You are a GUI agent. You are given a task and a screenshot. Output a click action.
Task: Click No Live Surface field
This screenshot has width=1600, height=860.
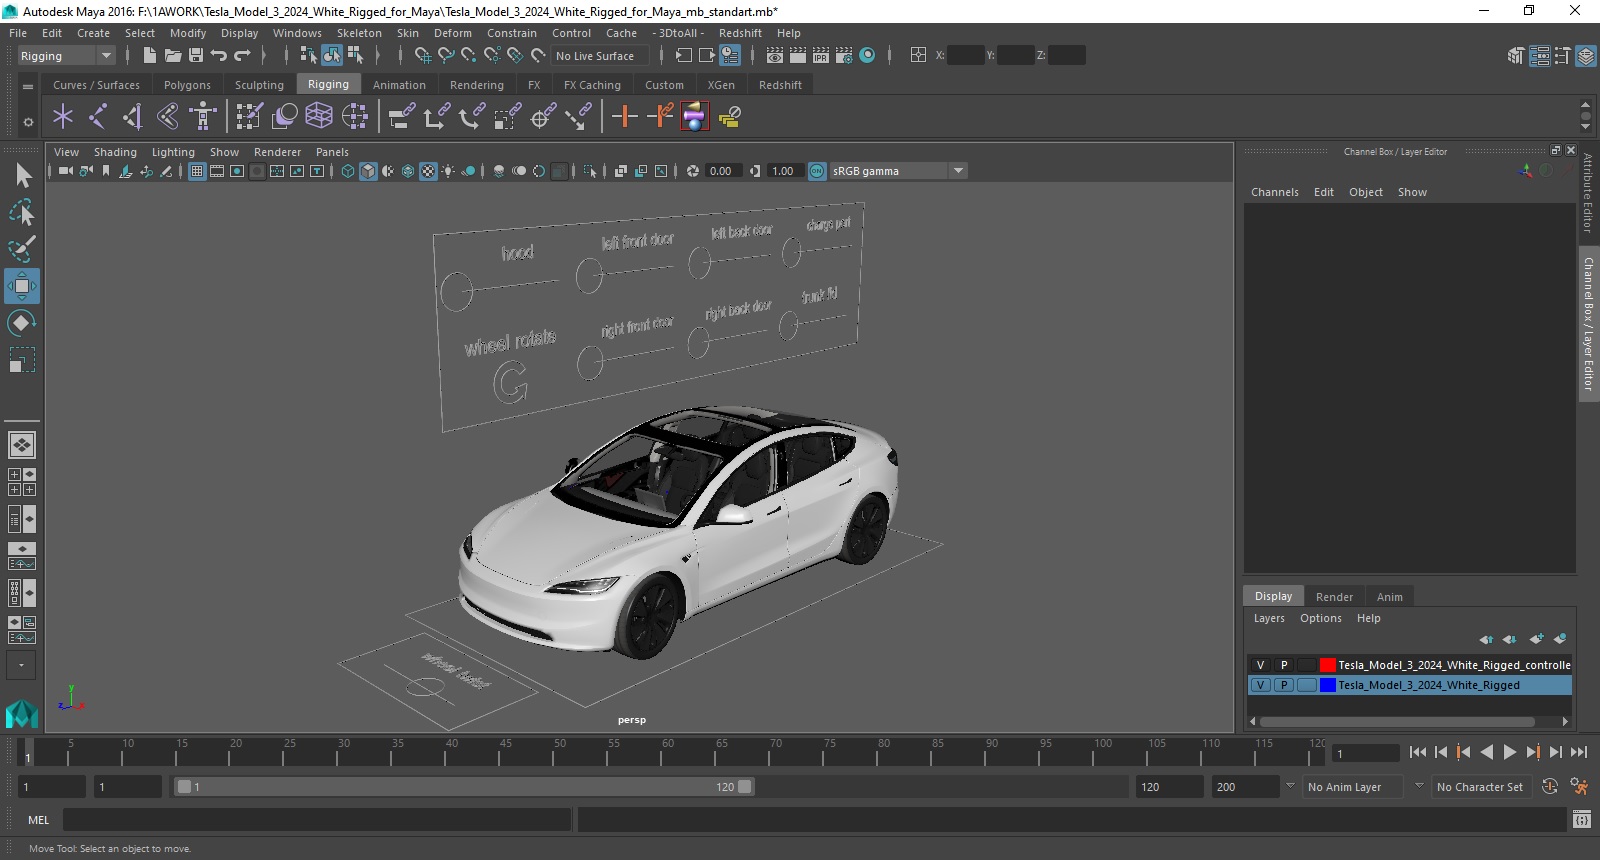[x=600, y=56]
